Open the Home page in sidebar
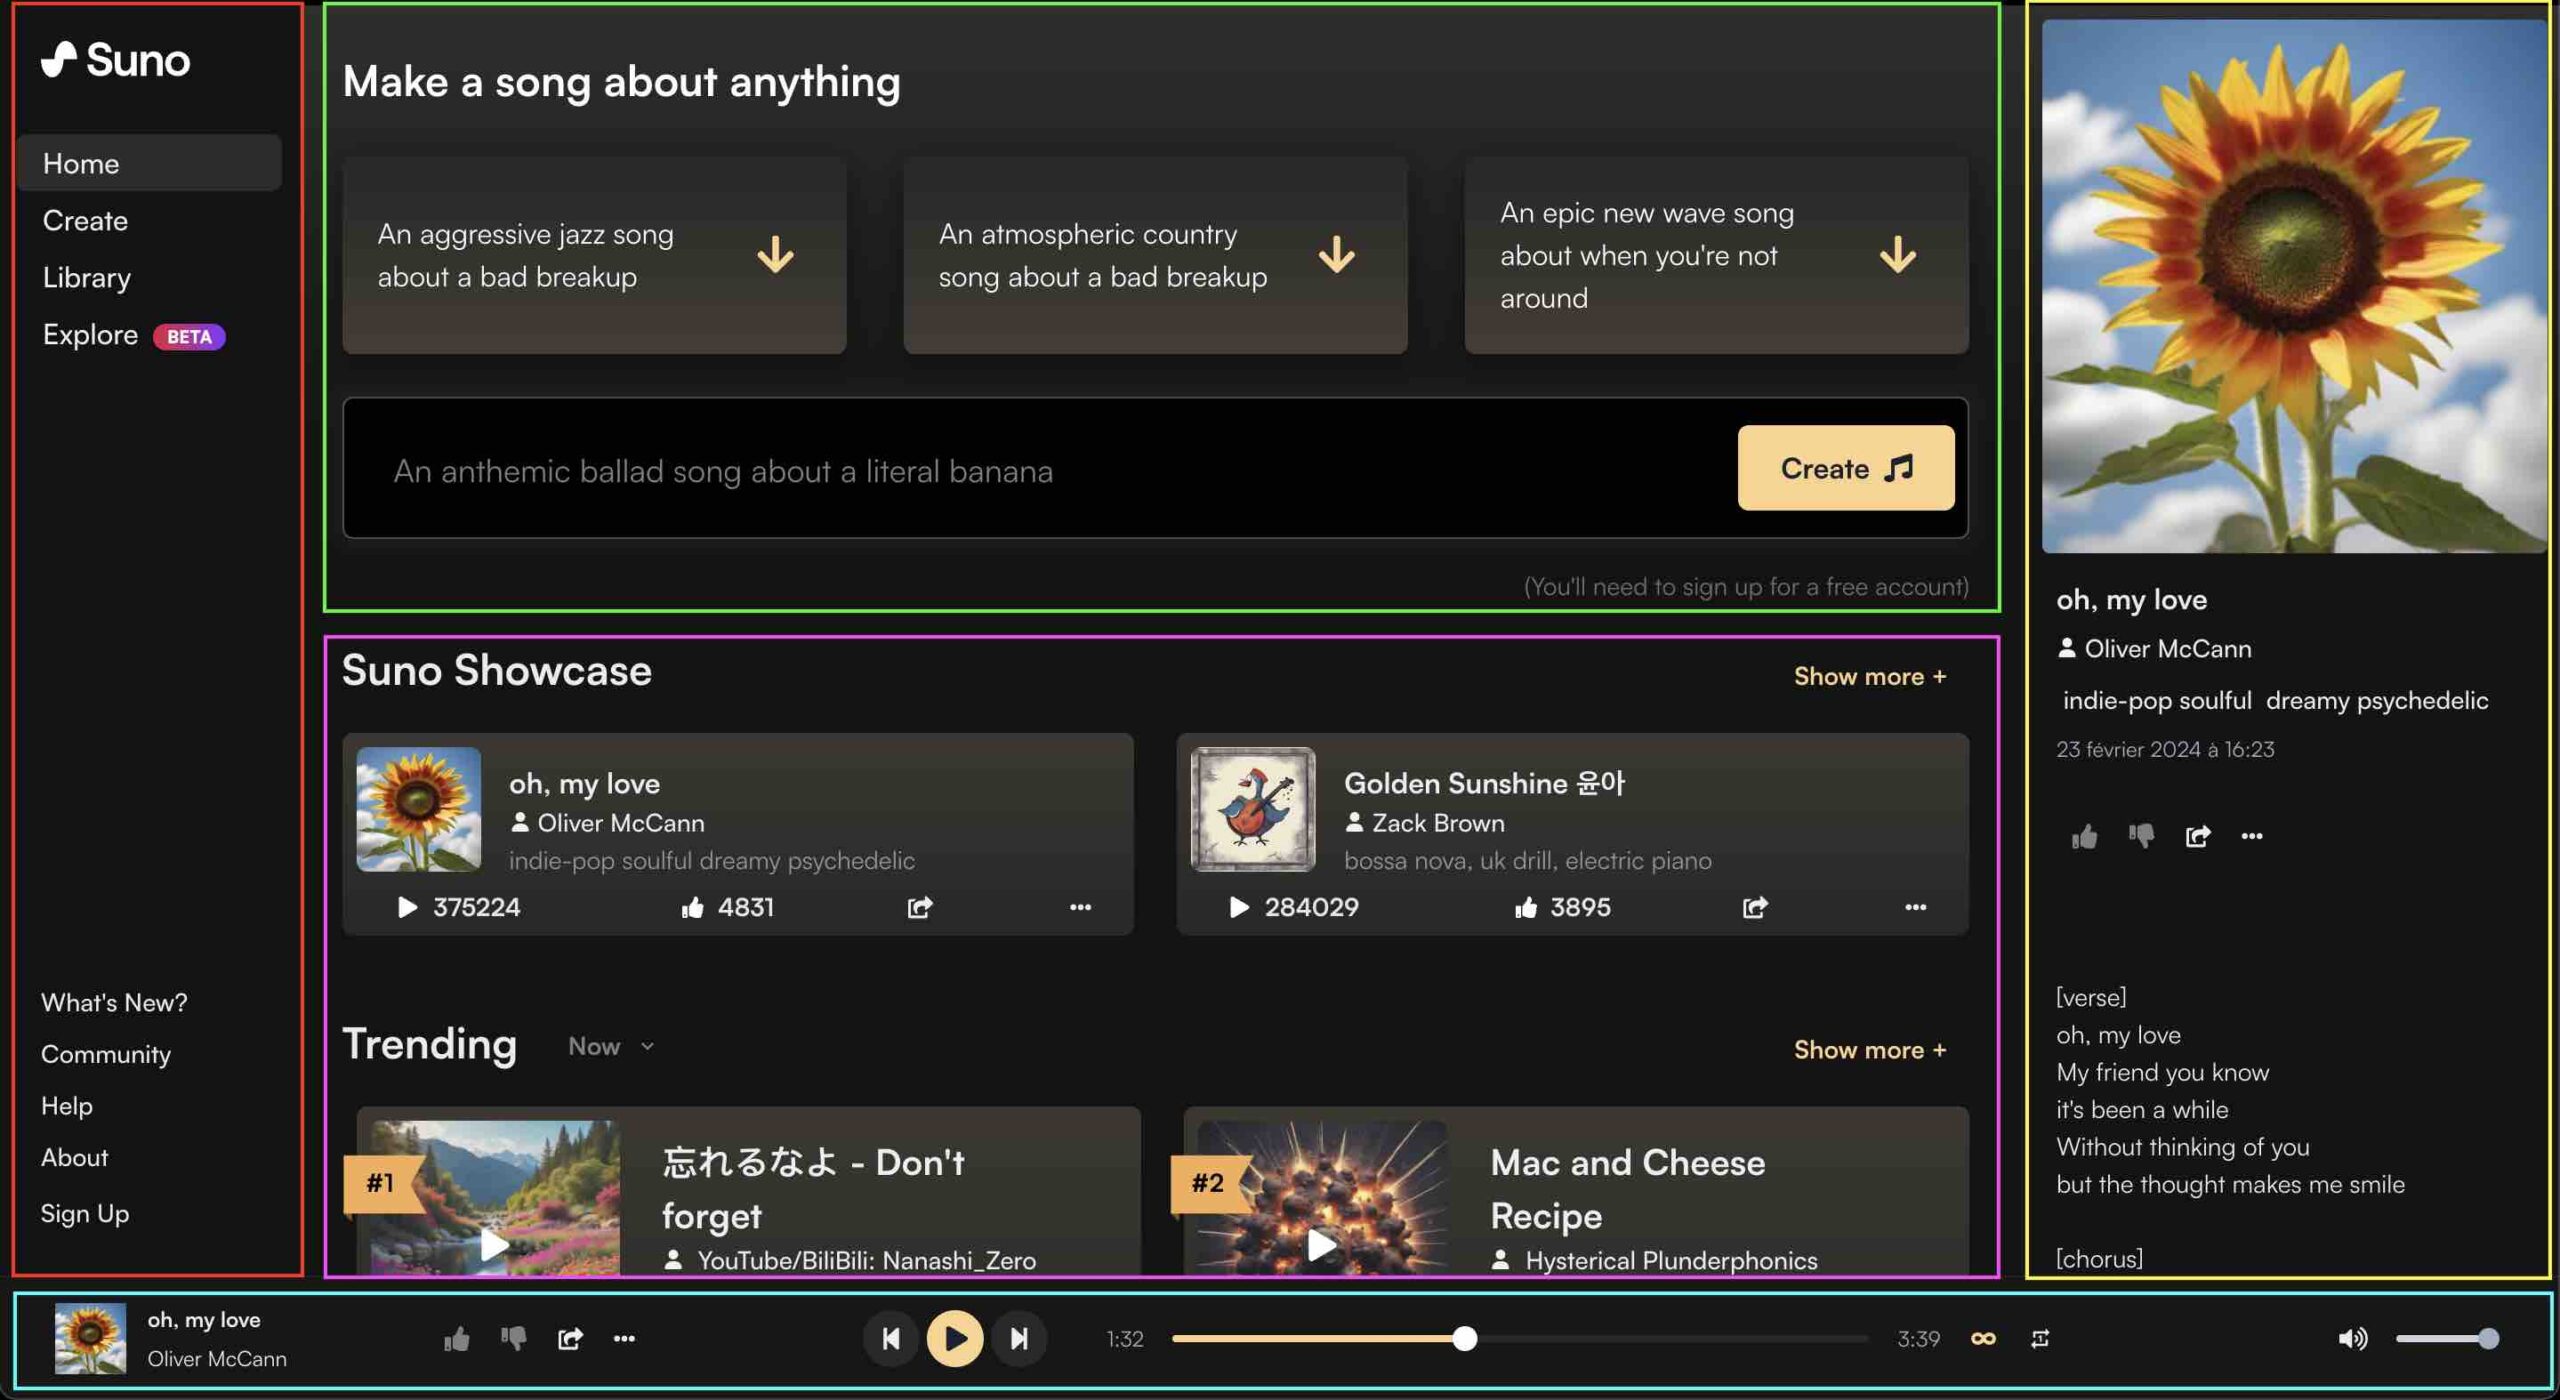Image resolution: width=2560 pixels, height=1400 pixels. (x=149, y=163)
